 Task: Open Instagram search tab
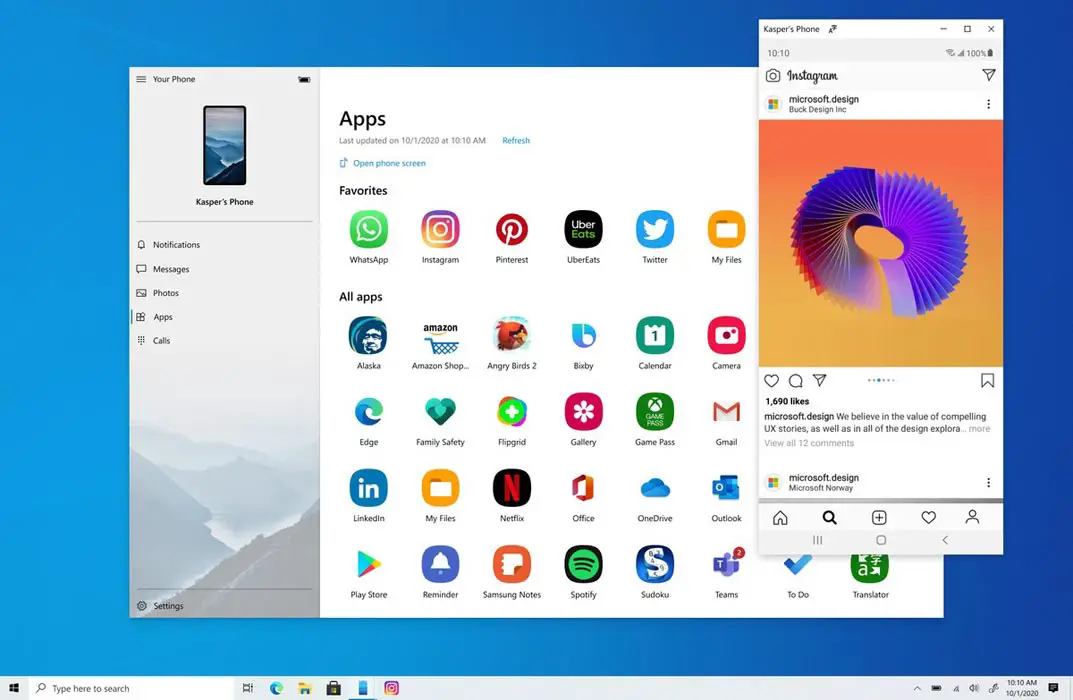(829, 517)
